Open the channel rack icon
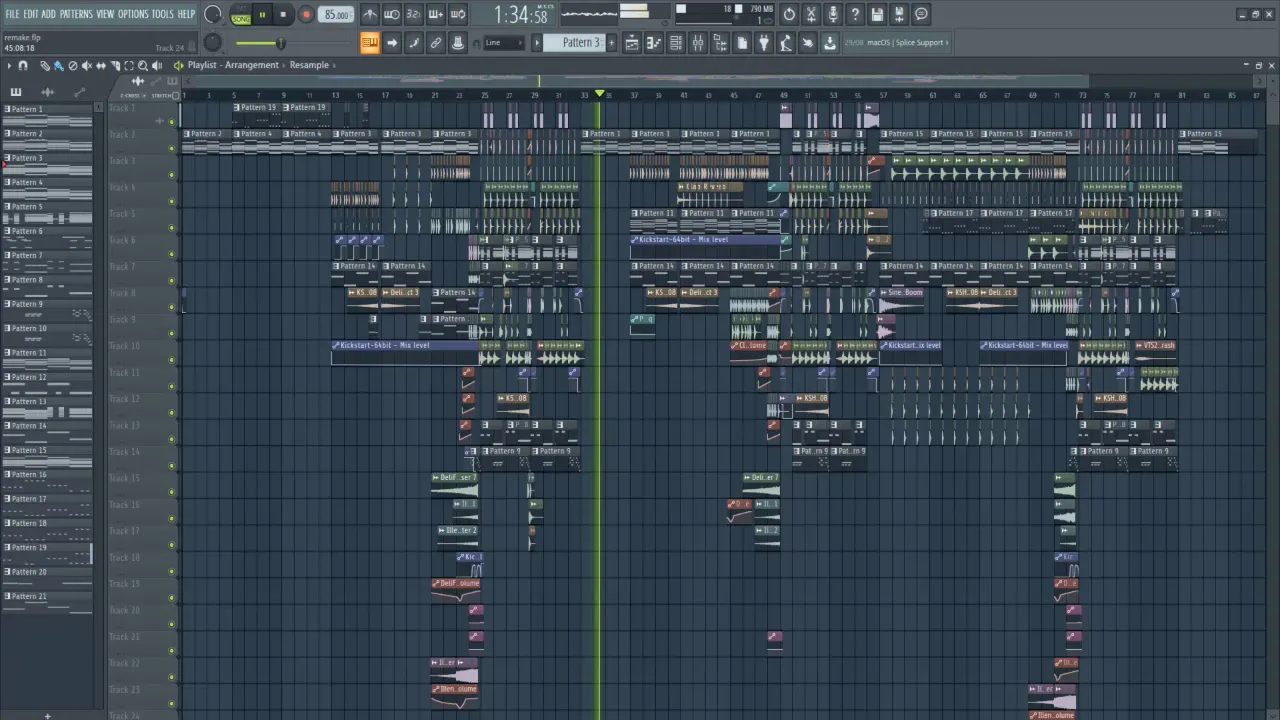This screenshot has height=720, width=1280. [x=676, y=43]
